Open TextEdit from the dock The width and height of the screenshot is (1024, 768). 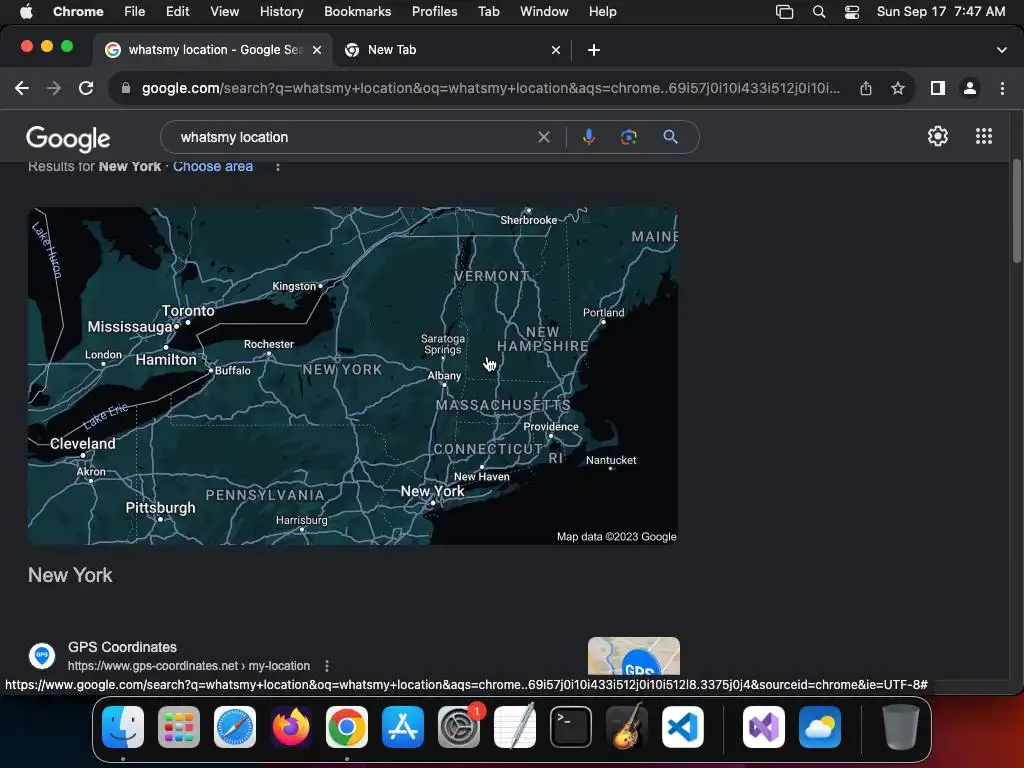pyautogui.click(x=515, y=727)
